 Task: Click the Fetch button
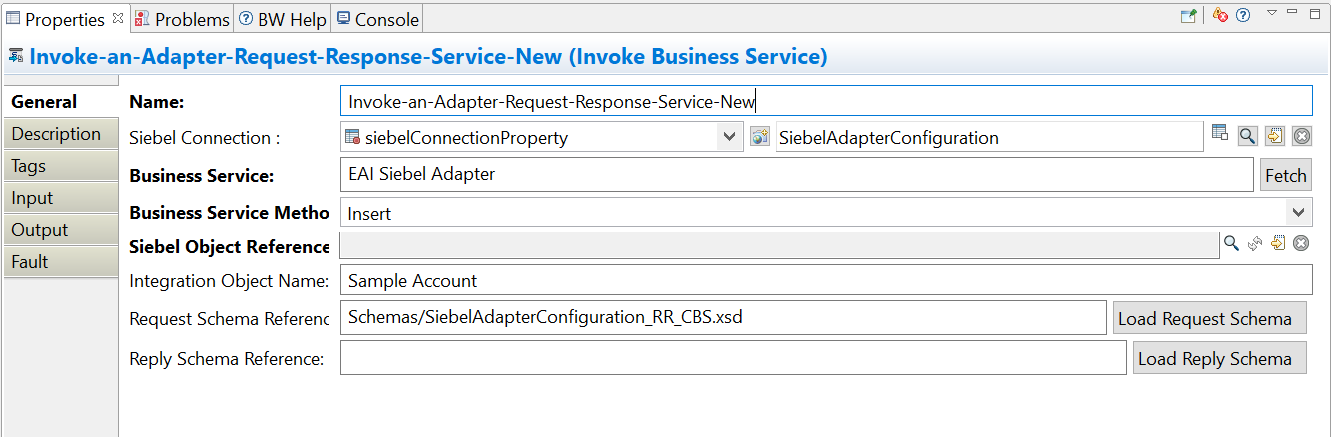coord(1285,175)
